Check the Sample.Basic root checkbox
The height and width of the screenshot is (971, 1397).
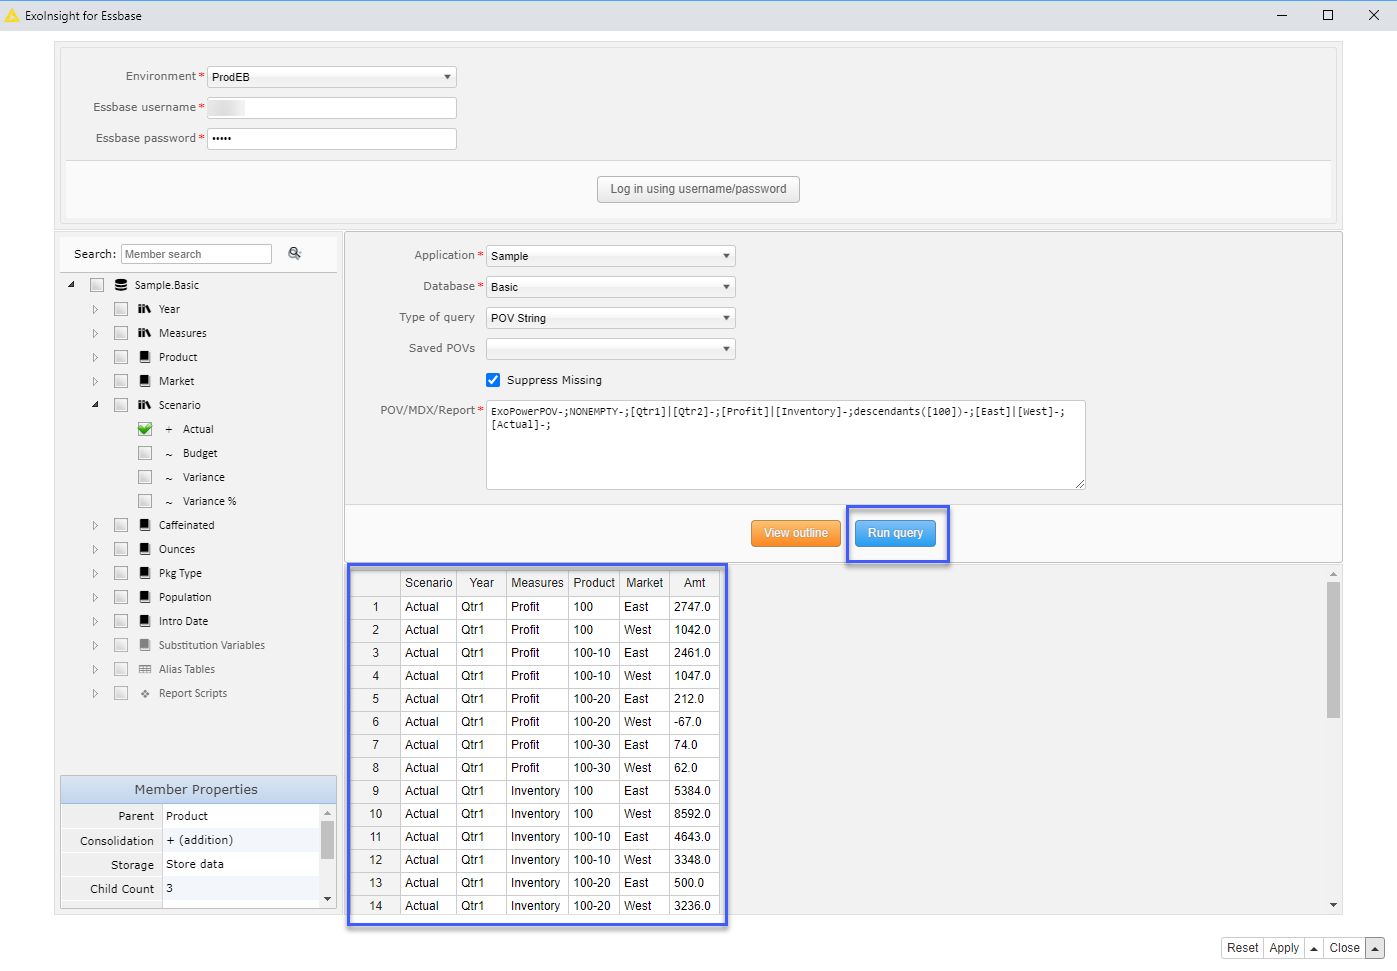click(x=97, y=285)
